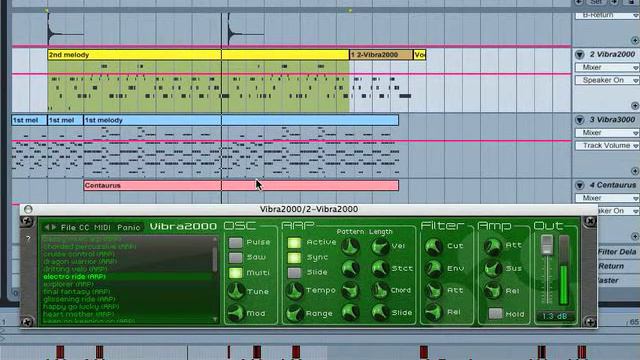Click the 1.3 dB output value display

tap(555, 316)
